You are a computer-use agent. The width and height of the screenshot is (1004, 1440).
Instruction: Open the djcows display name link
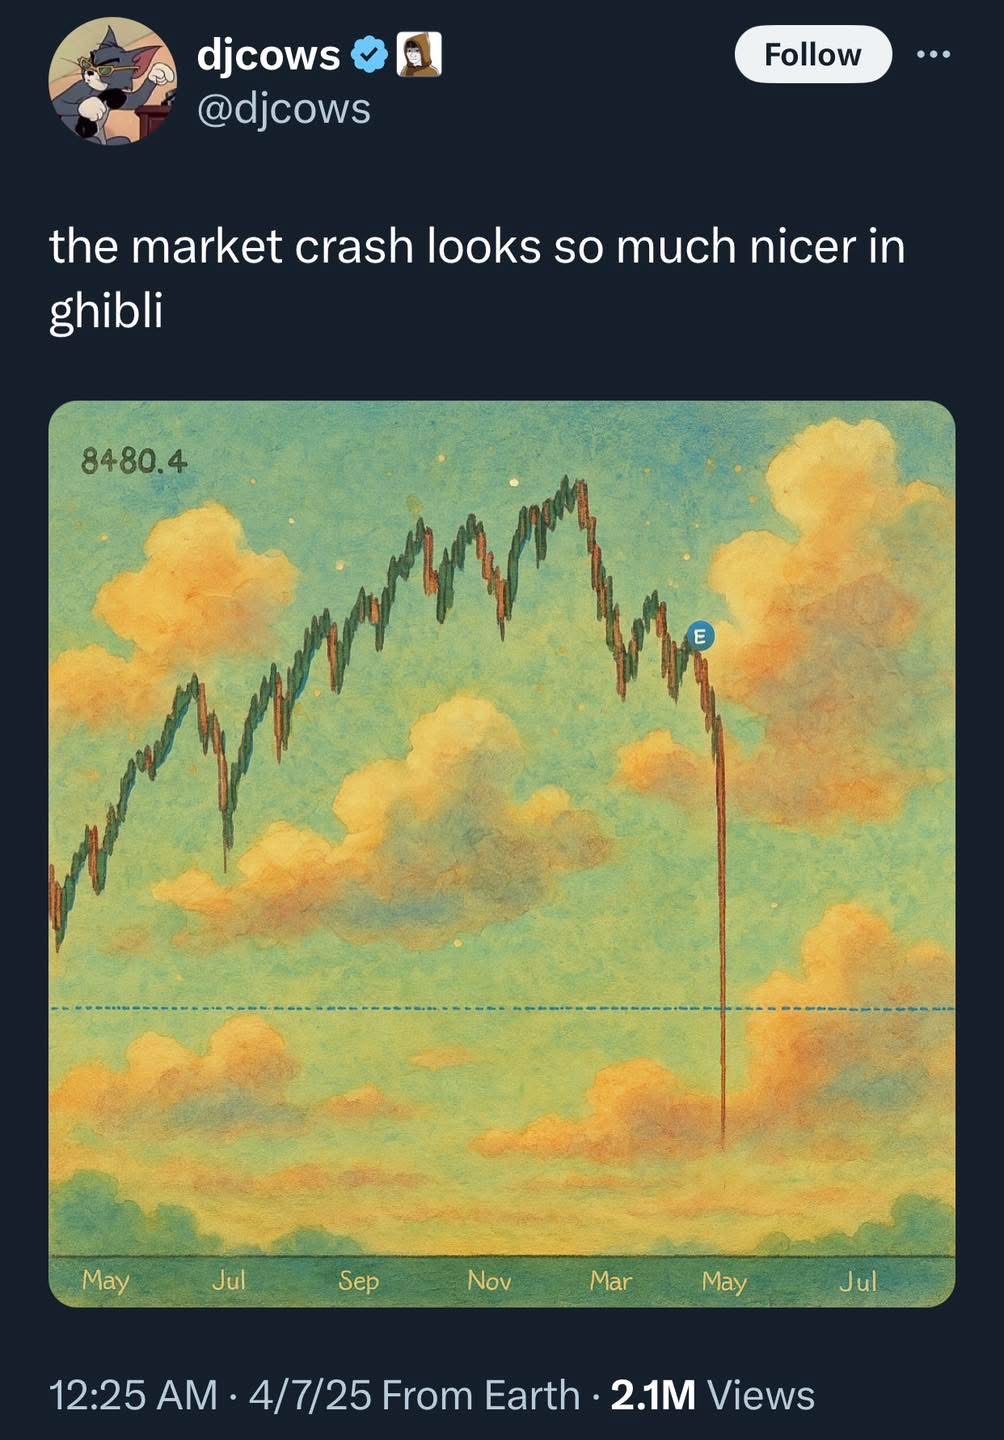point(268,55)
